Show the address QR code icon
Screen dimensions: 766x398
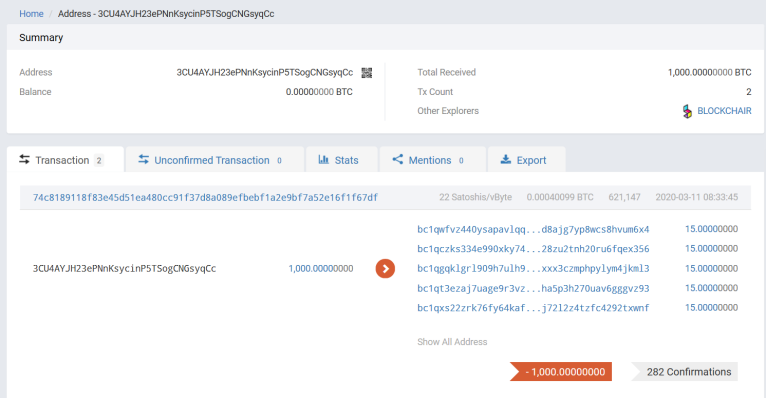[x=366, y=73]
